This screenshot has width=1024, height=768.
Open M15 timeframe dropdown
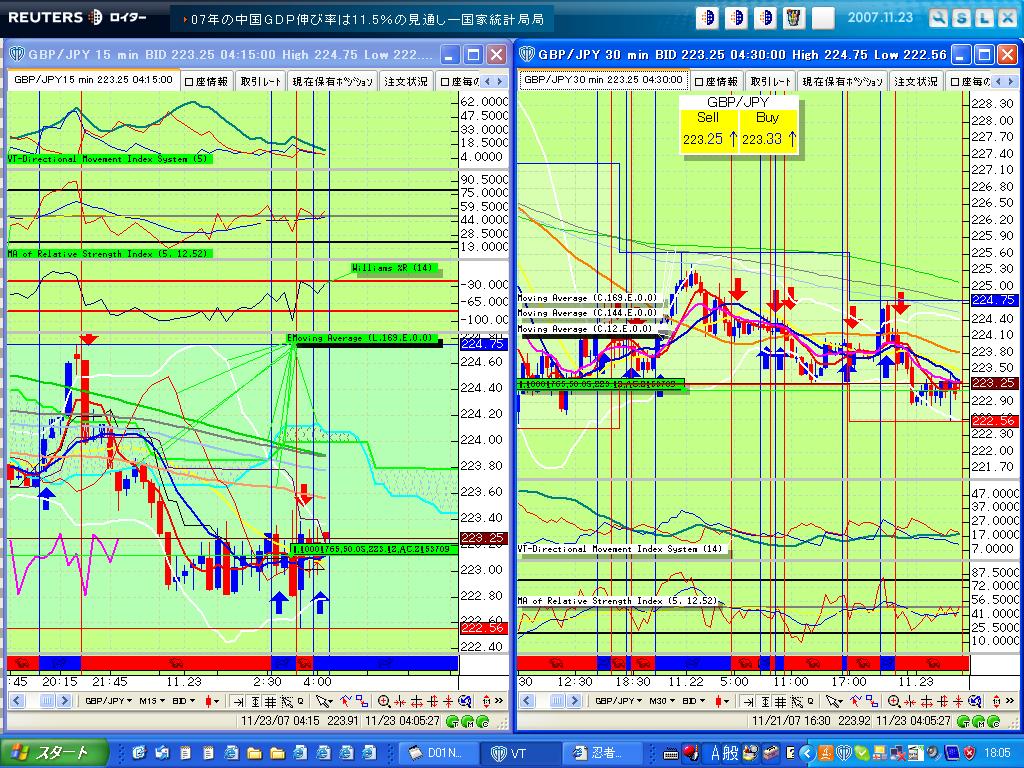pyautogui.click(x=152, y=701)
